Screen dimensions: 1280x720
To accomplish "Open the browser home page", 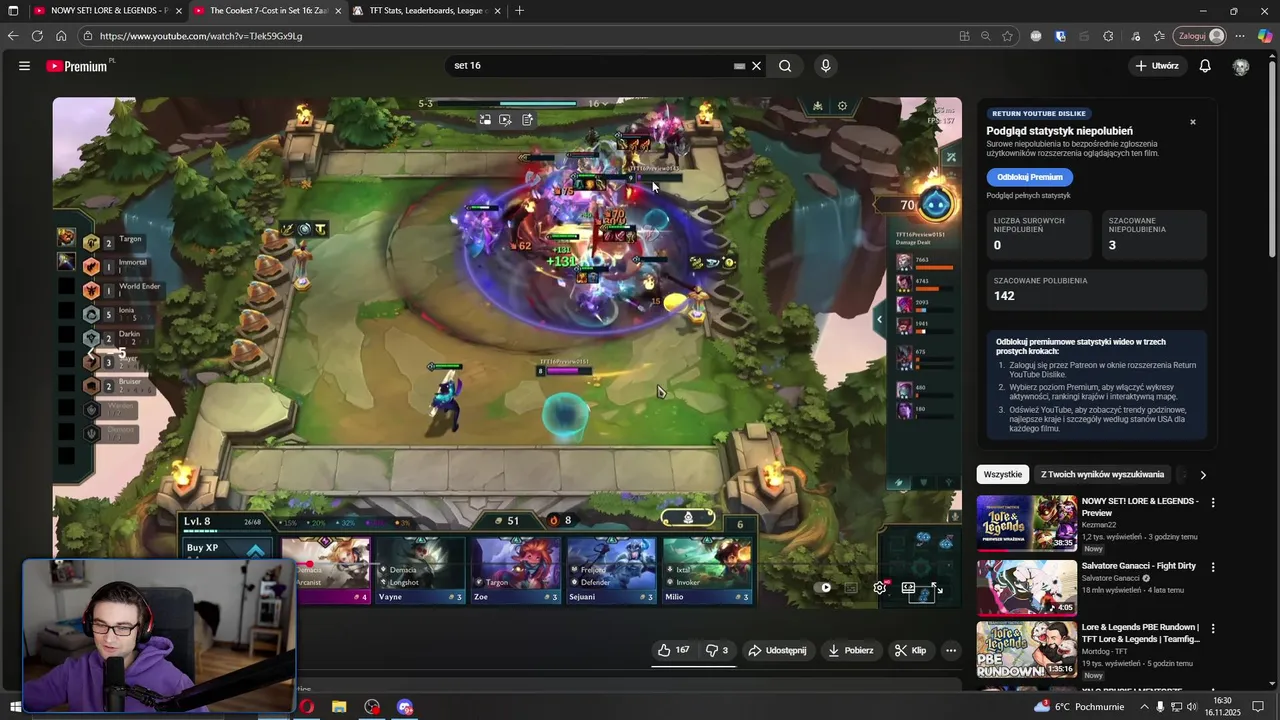I will click(61, 36).
